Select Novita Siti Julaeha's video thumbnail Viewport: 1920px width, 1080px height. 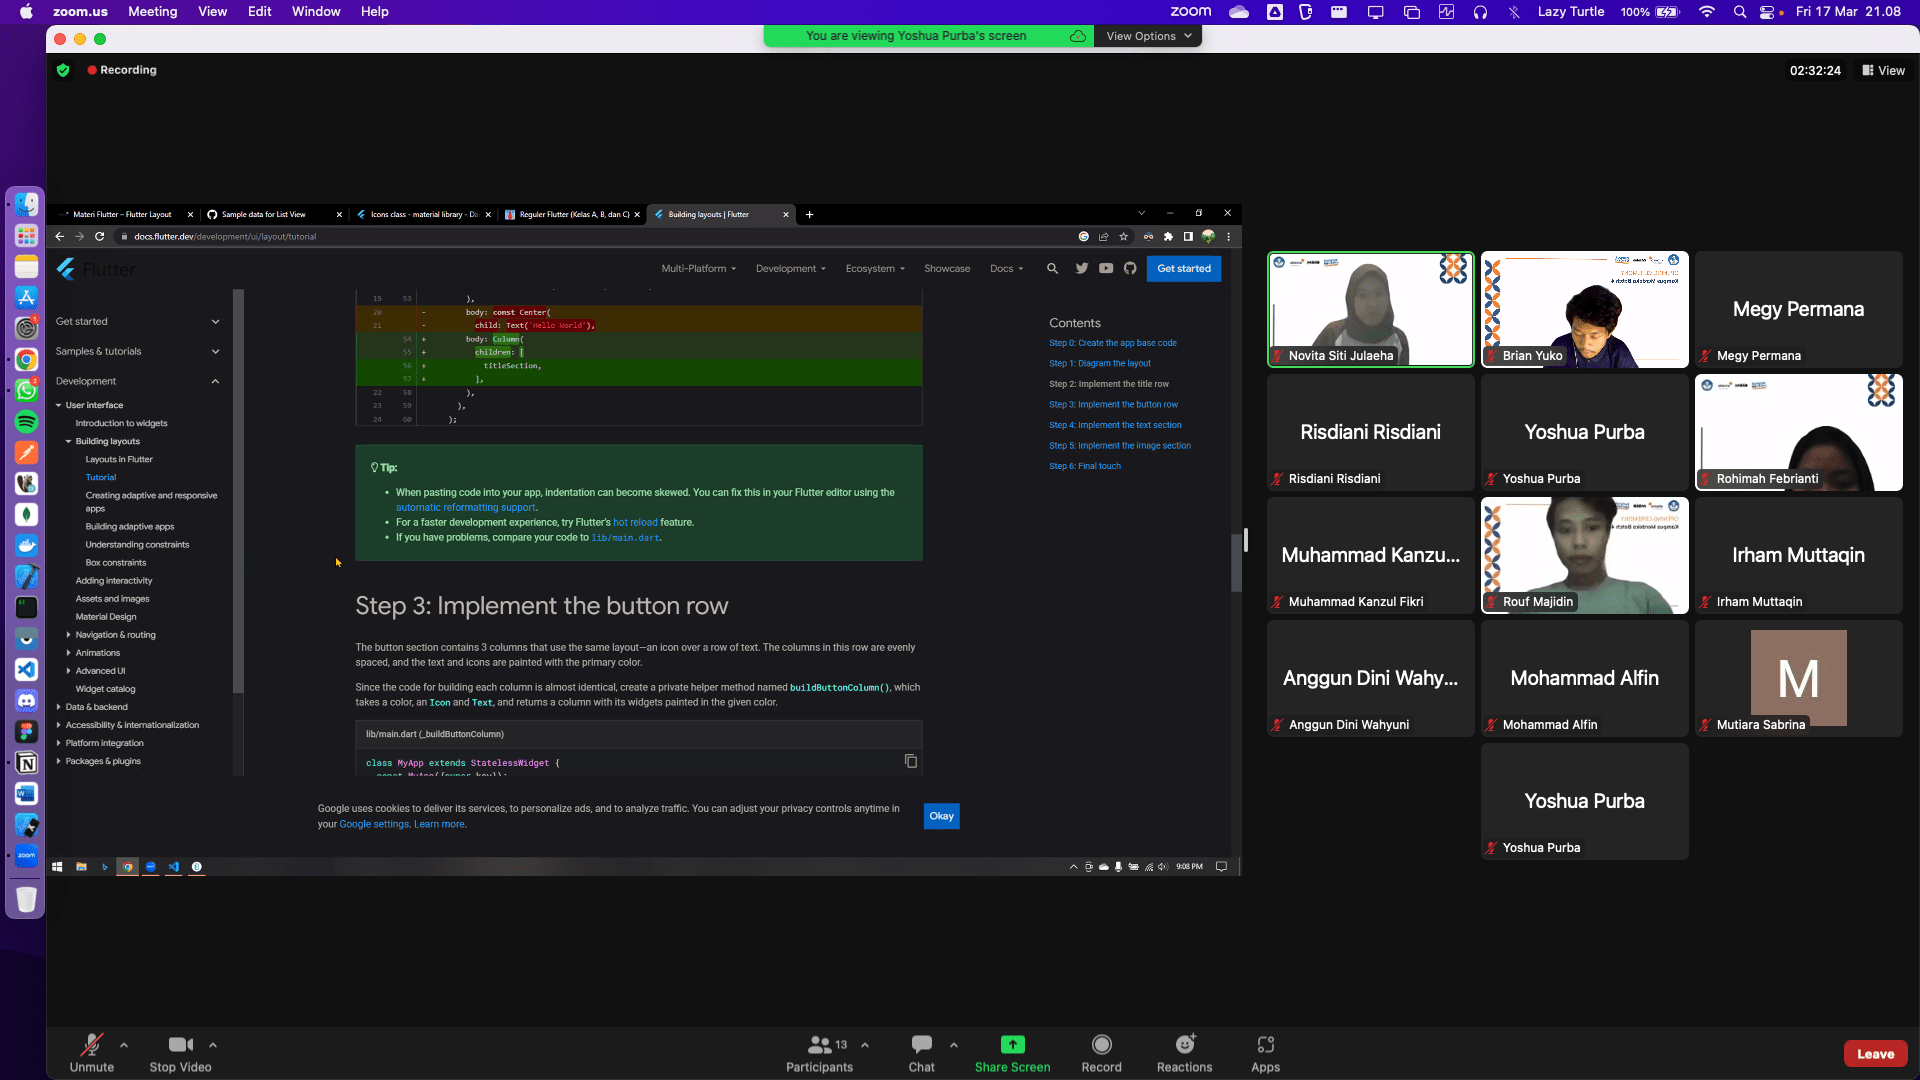[x=1371, y=309]
